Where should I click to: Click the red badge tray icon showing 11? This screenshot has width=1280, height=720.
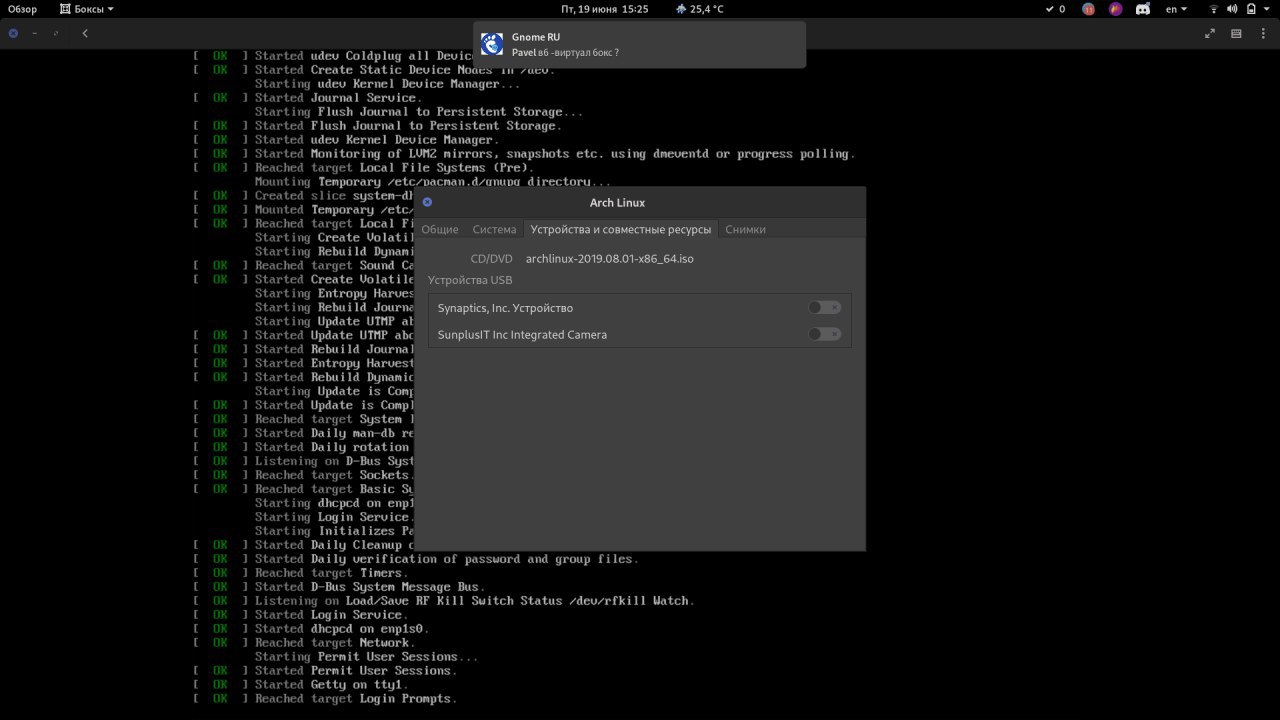pos(1089,9)
